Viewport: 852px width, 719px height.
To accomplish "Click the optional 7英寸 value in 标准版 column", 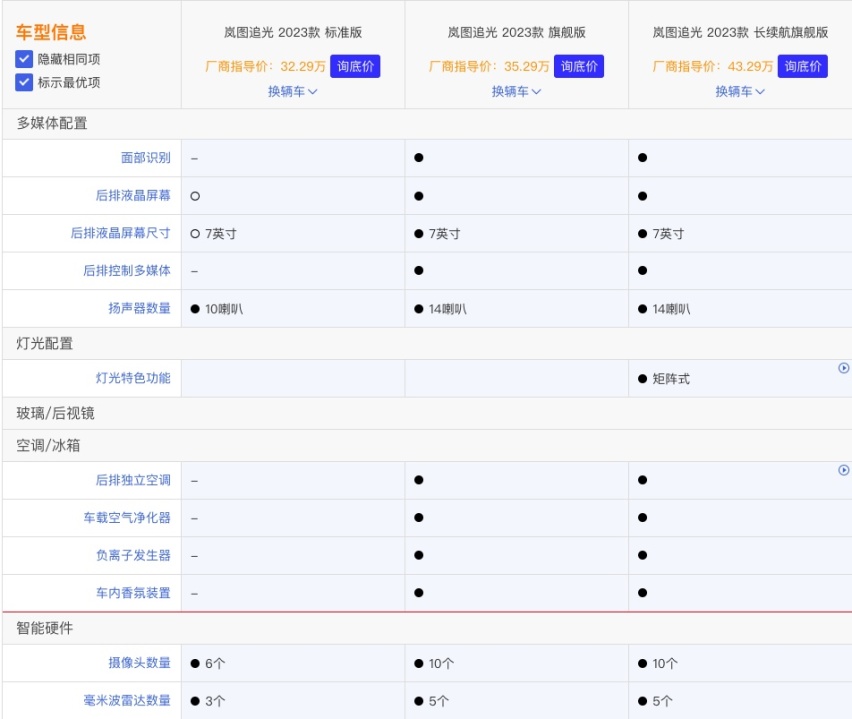I will click(221, 234).
